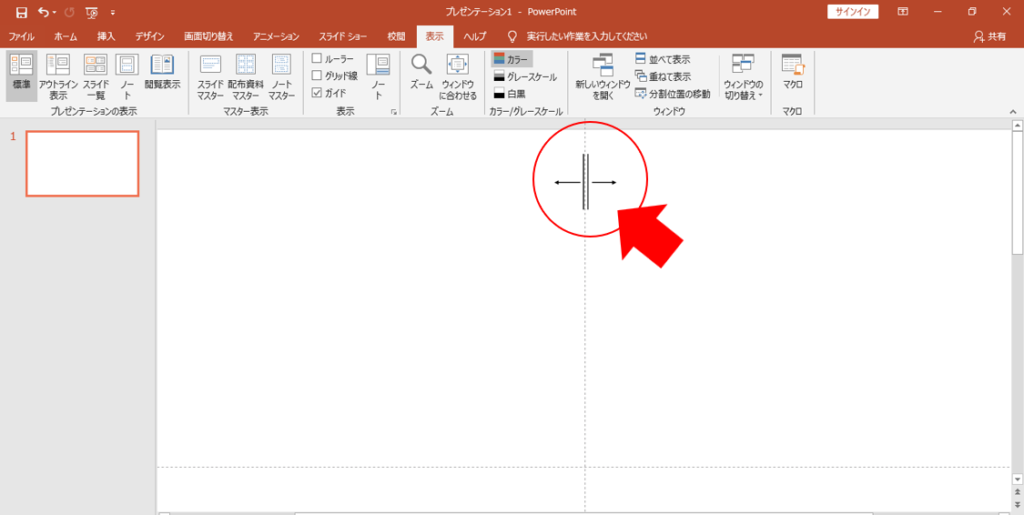Switch to the アニメーション tab

278,36
